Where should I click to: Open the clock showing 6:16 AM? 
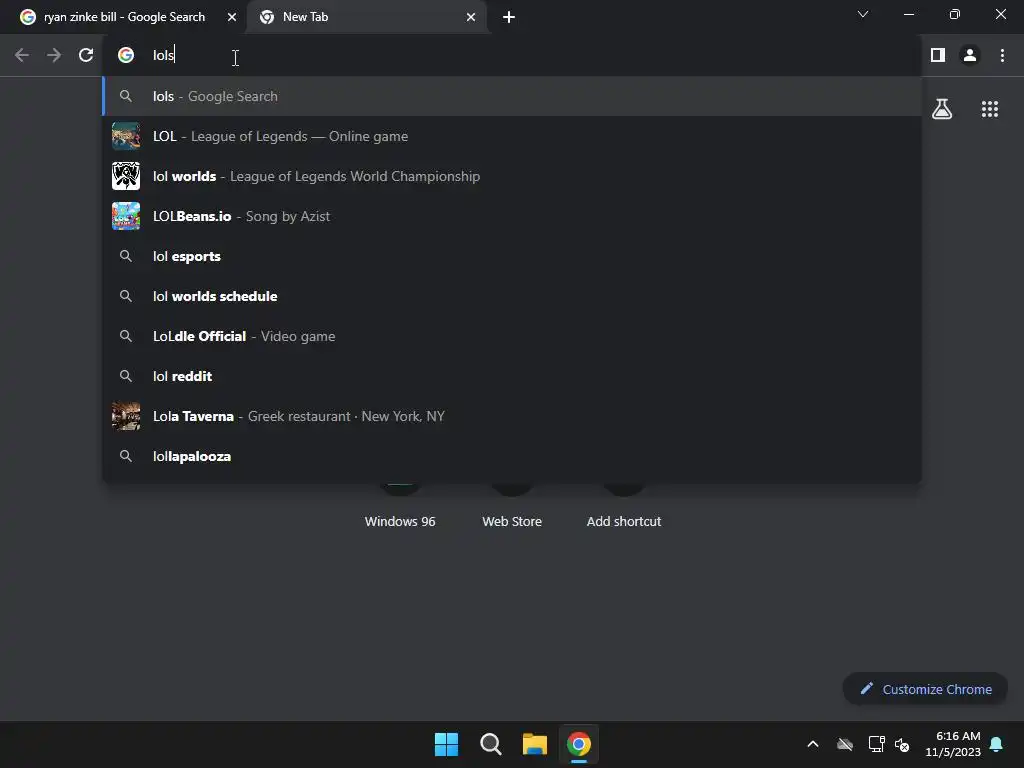(x=953, y=744)
